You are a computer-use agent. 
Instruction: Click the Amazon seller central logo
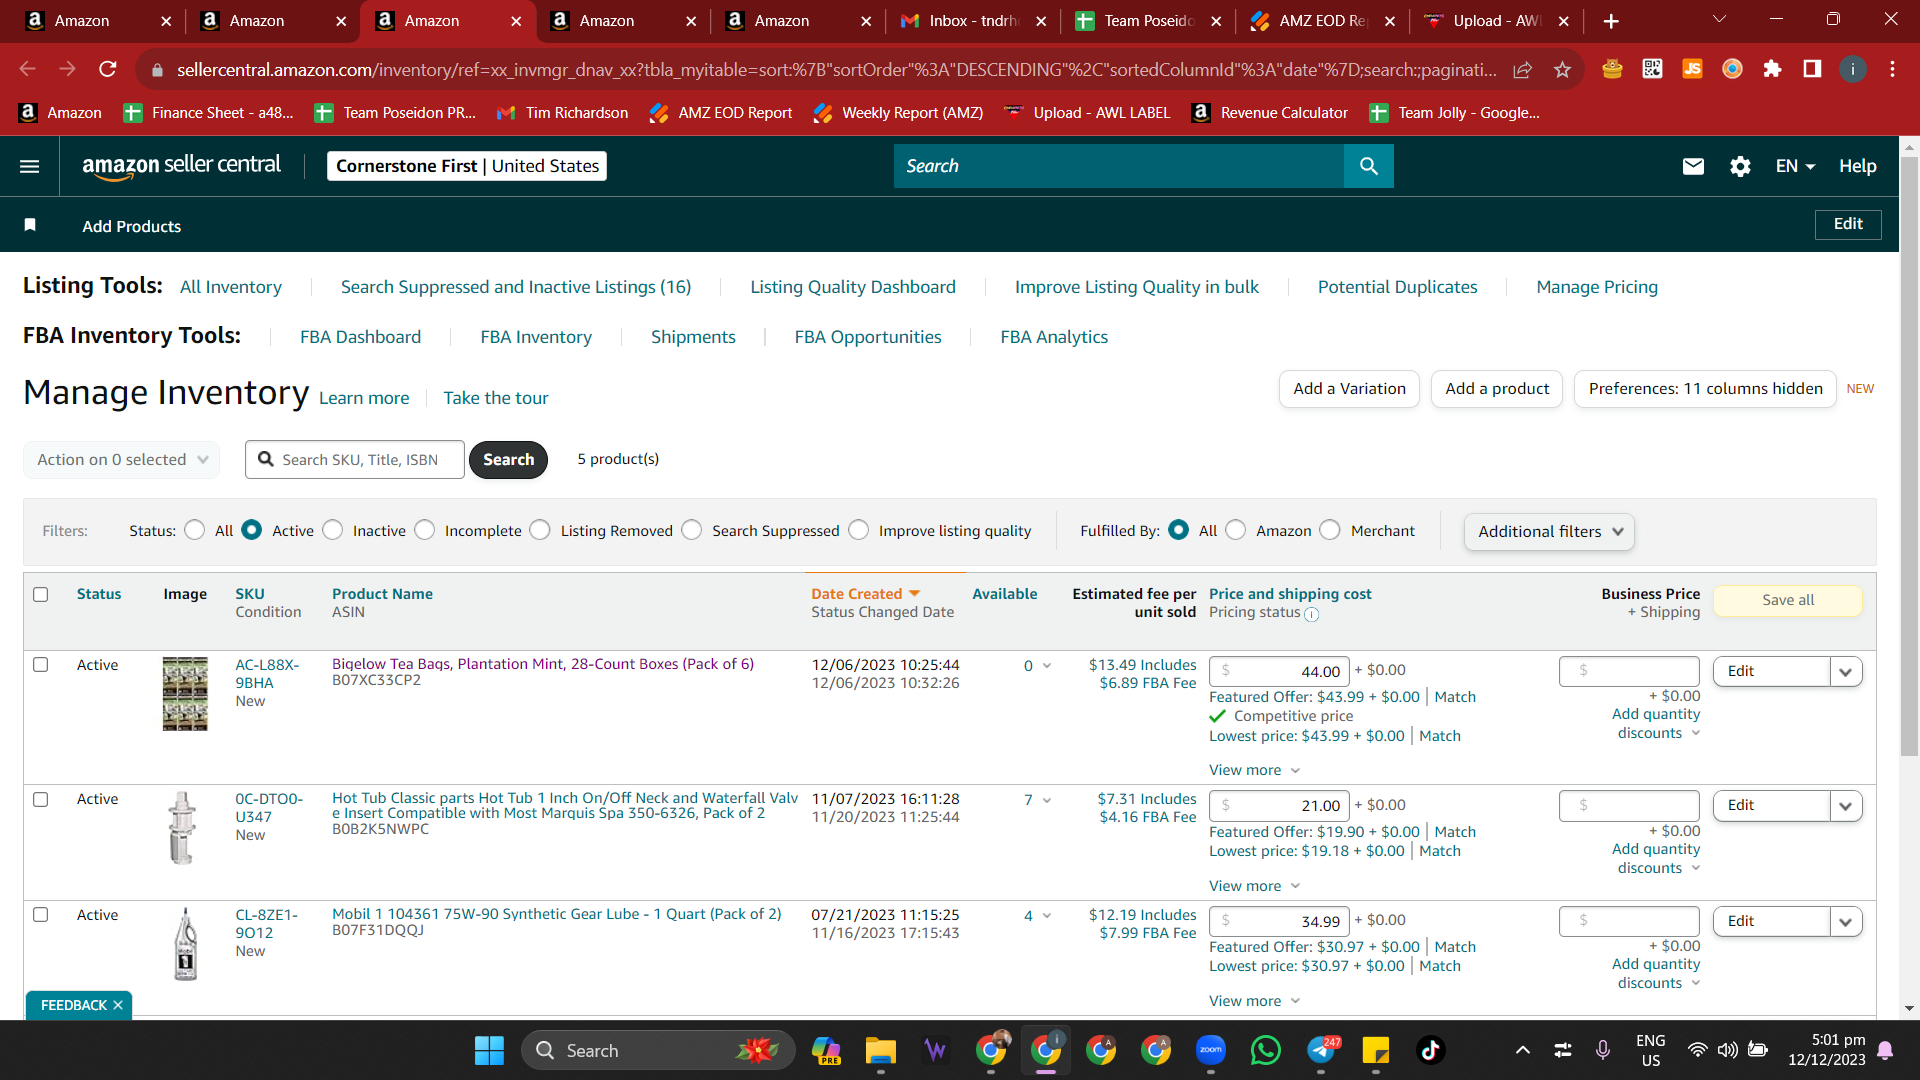pos(181,166)
